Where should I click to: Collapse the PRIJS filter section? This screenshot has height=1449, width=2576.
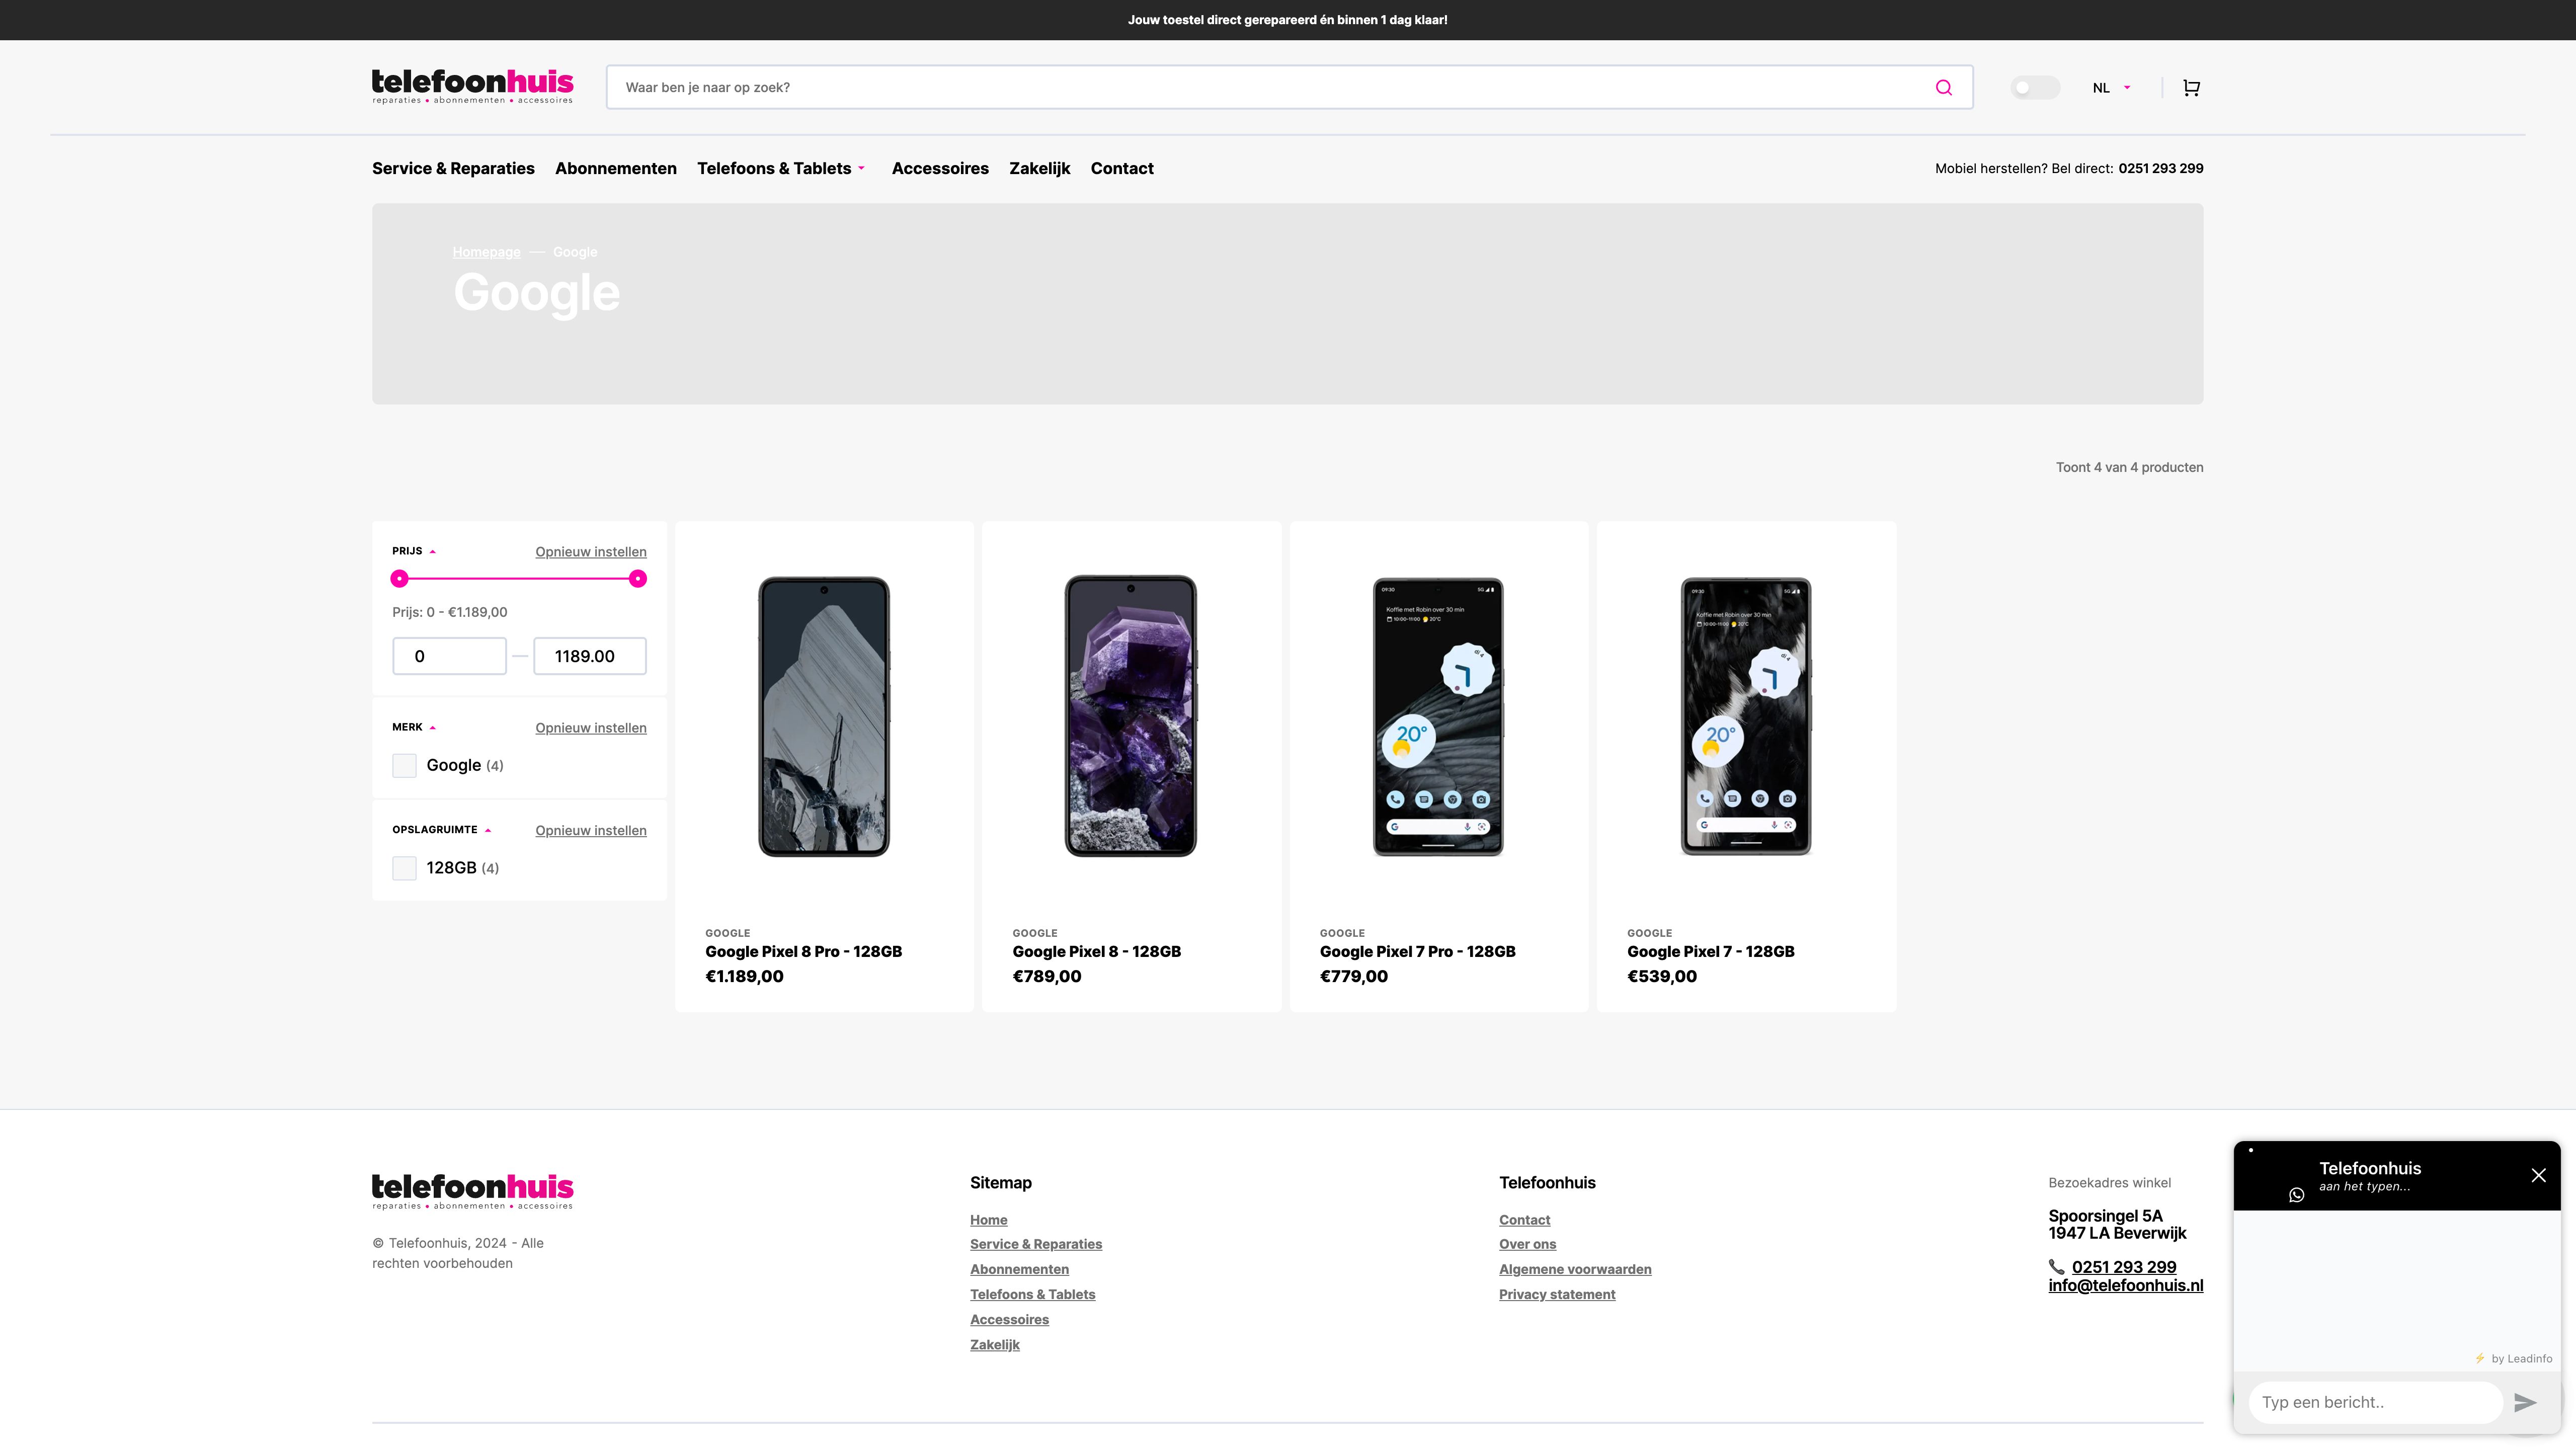tap(432, 550)
